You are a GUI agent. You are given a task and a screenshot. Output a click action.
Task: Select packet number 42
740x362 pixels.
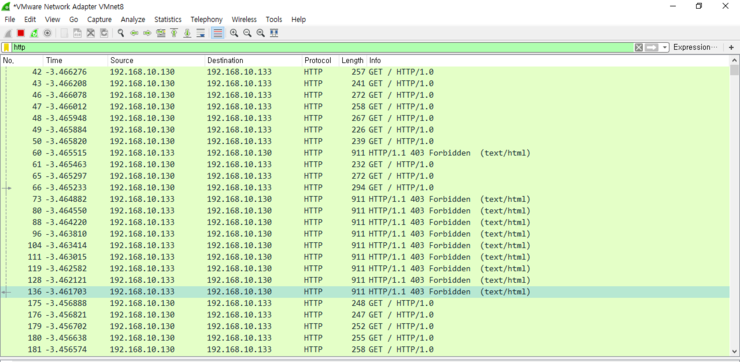pyautogui.click(x=365, y=72)
